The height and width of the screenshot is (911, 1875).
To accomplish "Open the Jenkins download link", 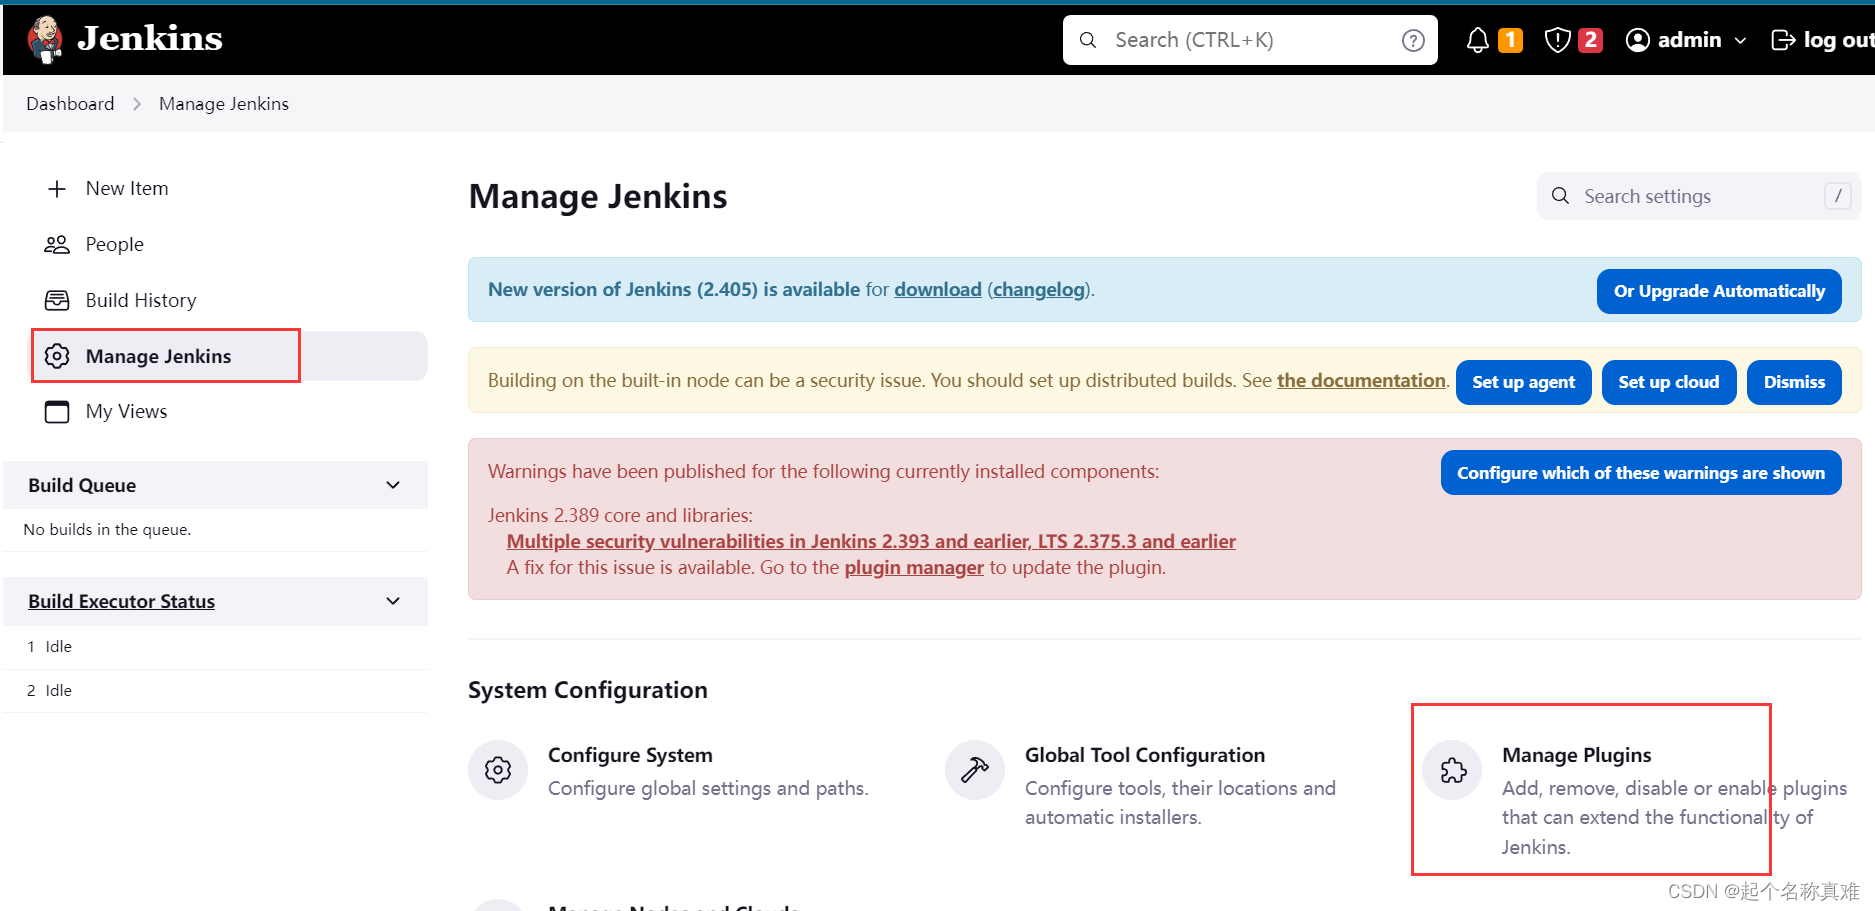I will (x=937, y=289).
